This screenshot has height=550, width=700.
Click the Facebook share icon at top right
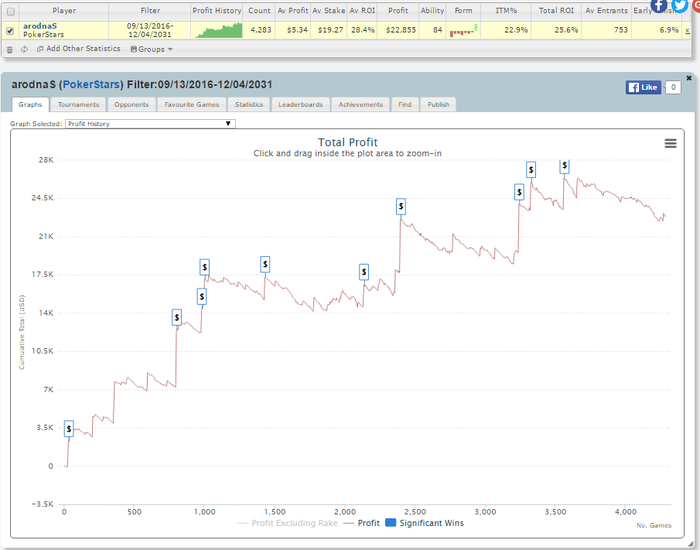click(659, 5)
